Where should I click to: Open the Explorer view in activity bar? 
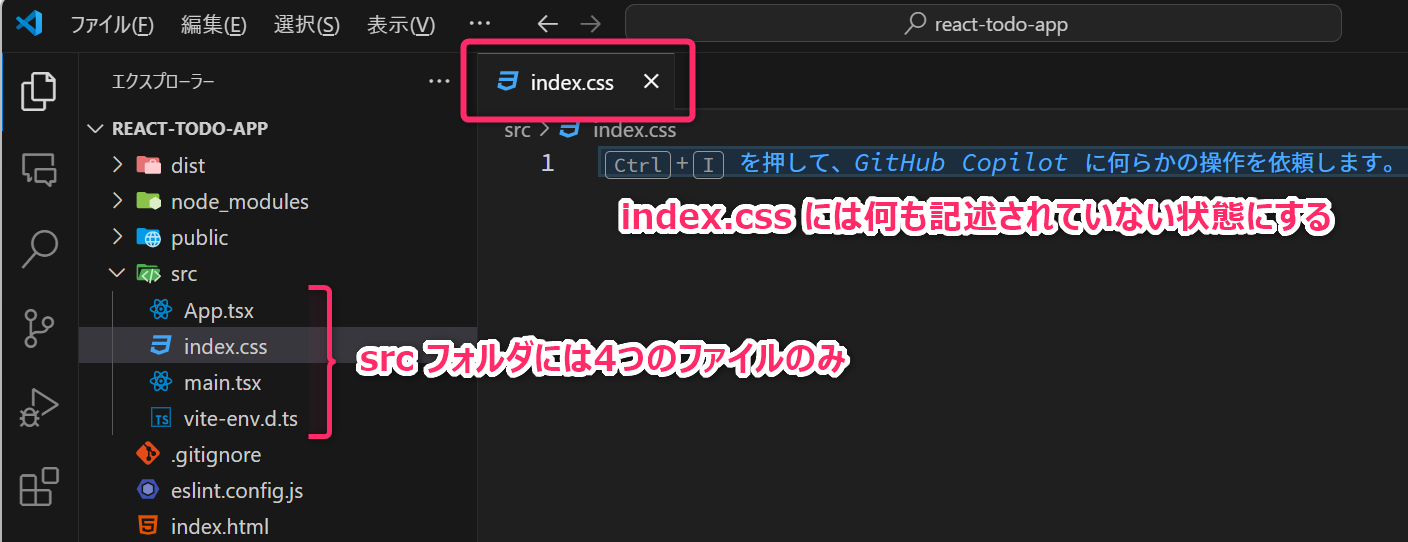point(39,91)
